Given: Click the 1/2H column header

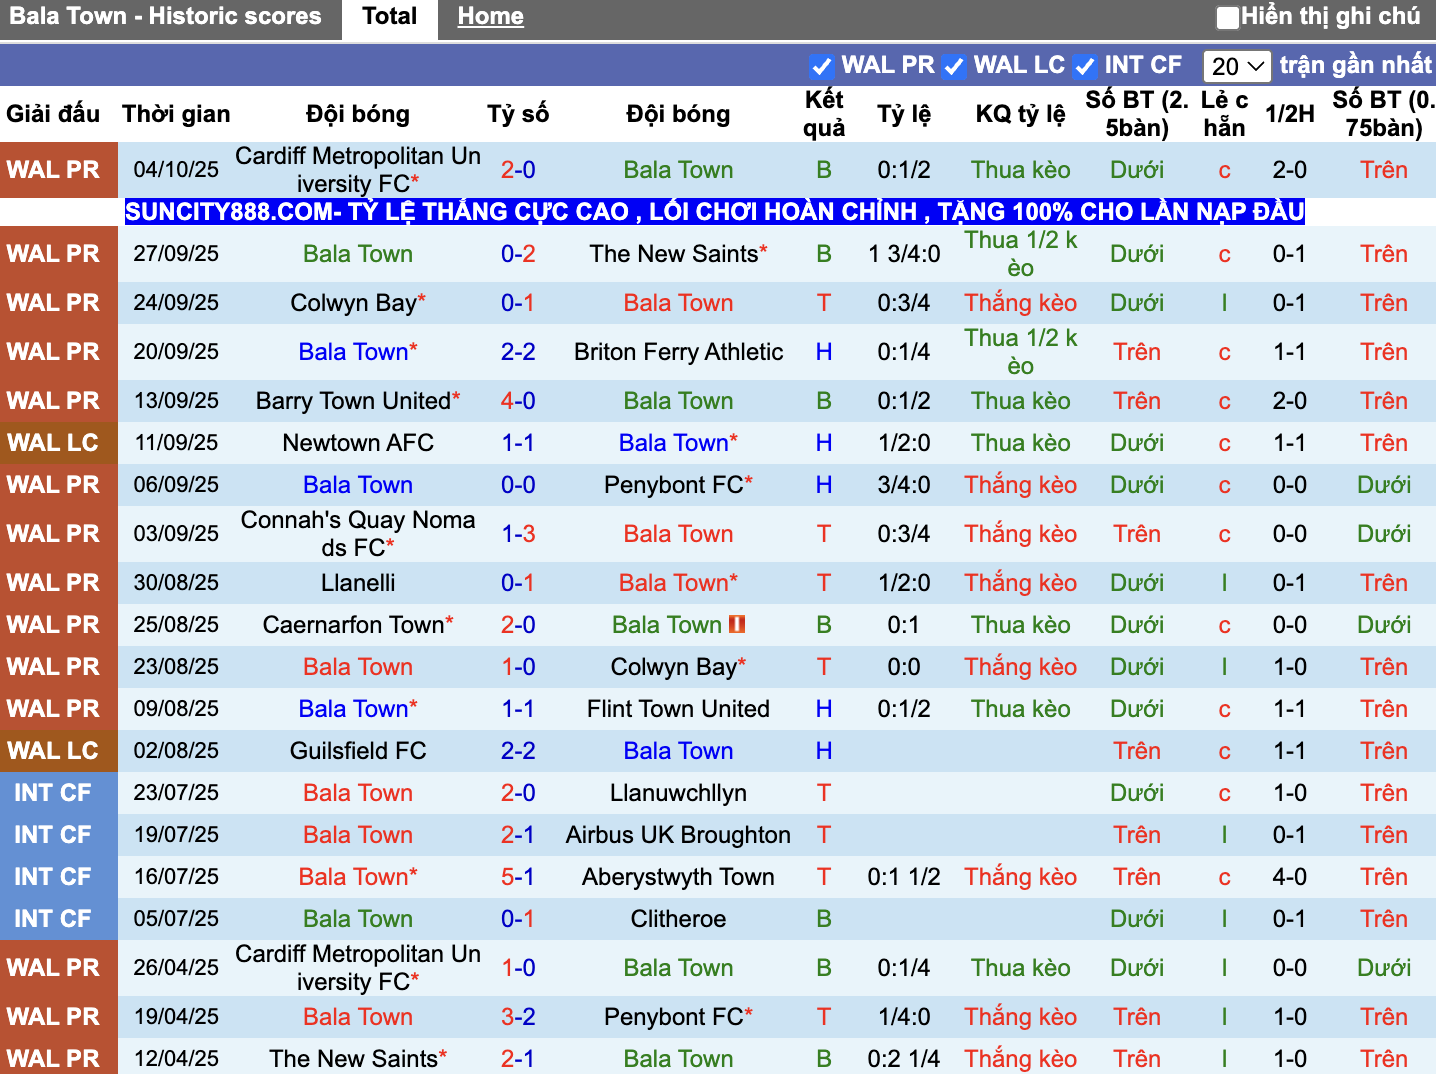Looking at the screenshot, I should pyautogui.click(x=1289, y=114).
